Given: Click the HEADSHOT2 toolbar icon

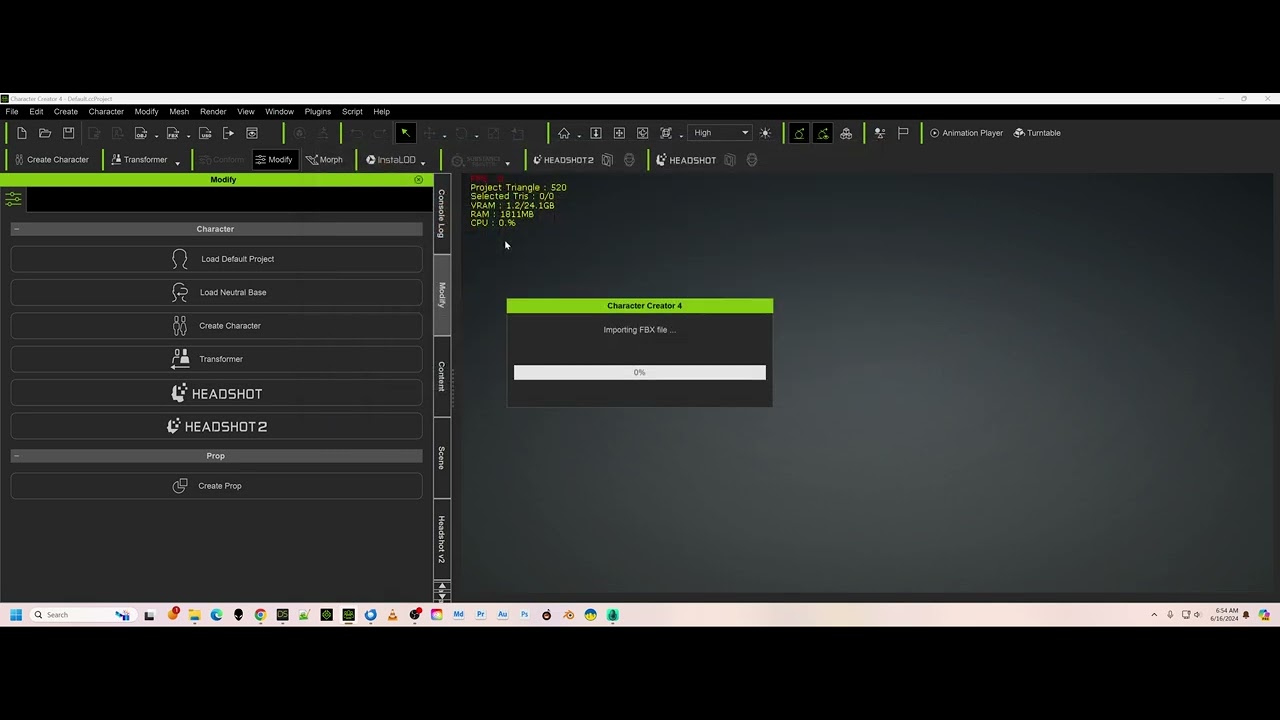Looking at the screenshot, I should (563, 160).
